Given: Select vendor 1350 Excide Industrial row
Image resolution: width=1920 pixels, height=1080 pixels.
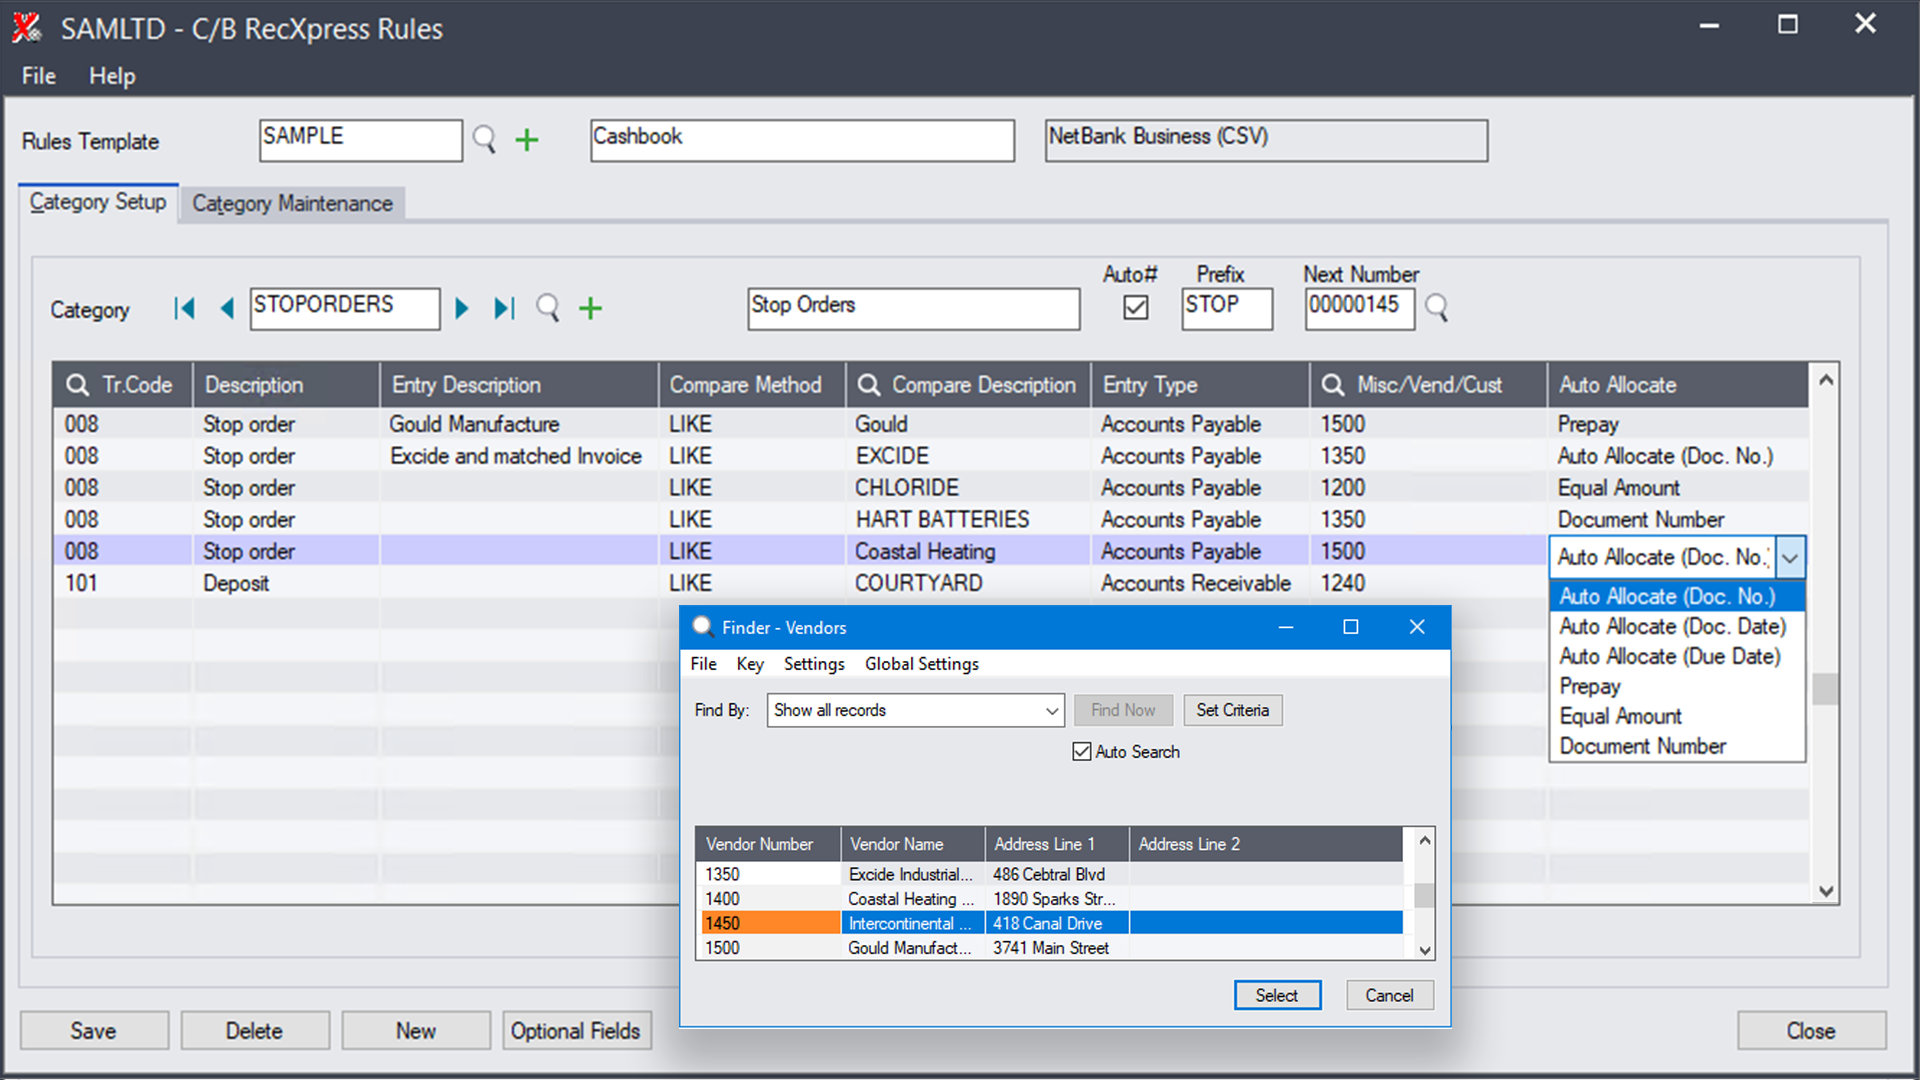Looking at the screenshot, I should 1049,874.
